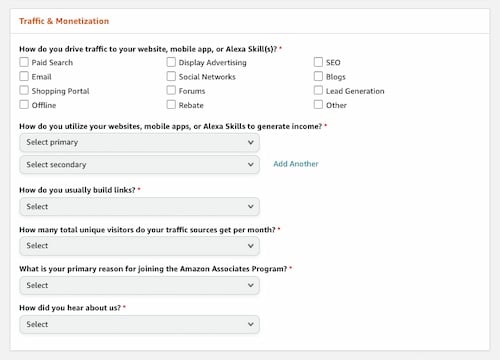The image size is (500, 360).
Task: Open the primary reason for joining dropdown
Action: 139,285
